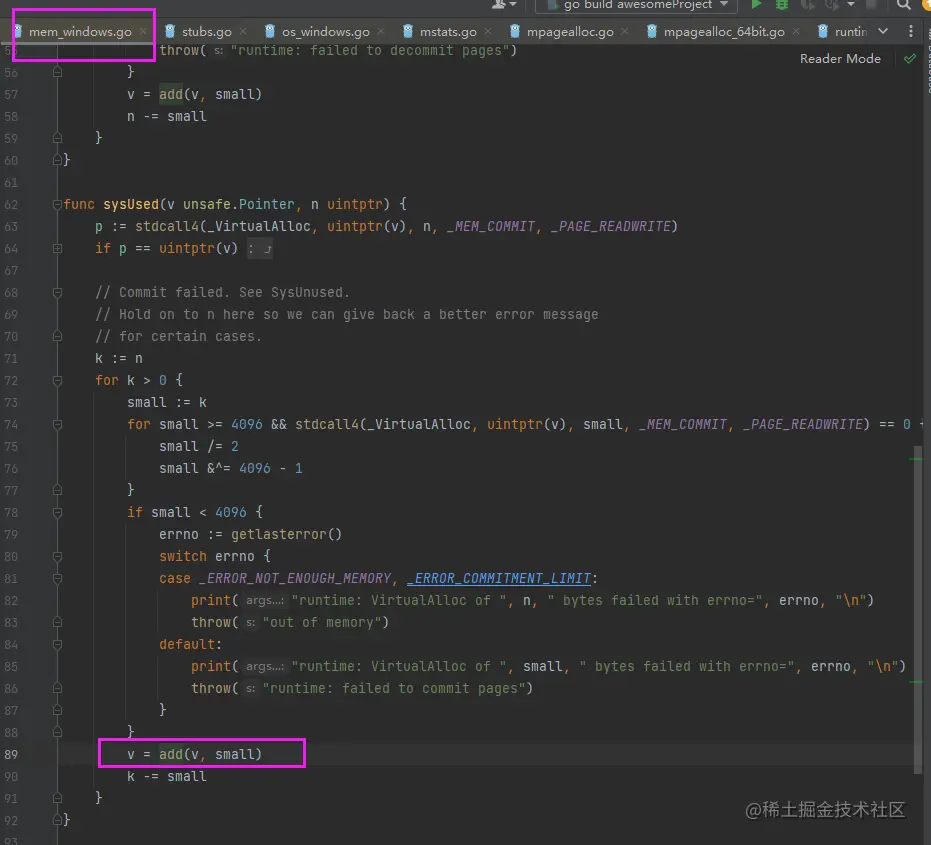This screenshot has height=845, width=931.
Task: Collapse default case at line 84
Action: [x=57, y=644]
